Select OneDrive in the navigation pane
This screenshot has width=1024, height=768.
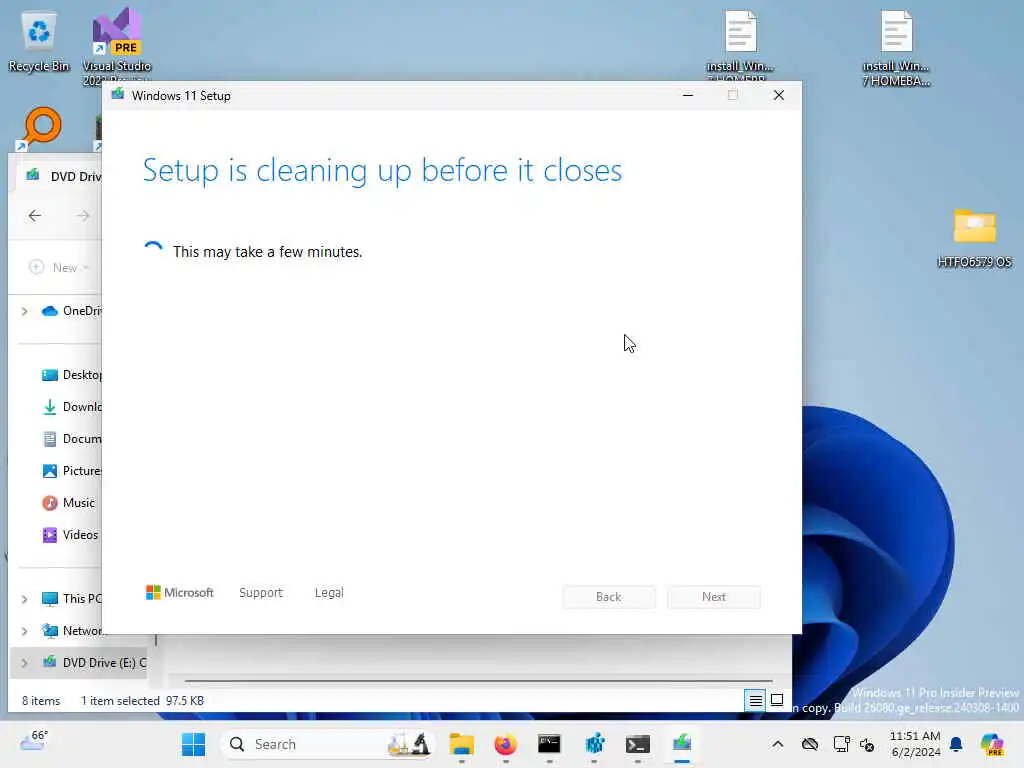click(x=72, y=311)
